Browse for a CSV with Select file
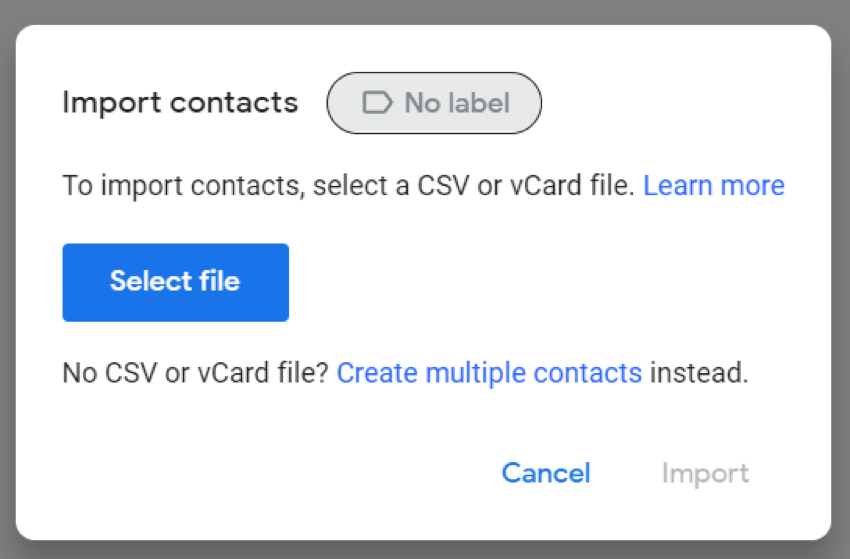 (x=175, y=282)
